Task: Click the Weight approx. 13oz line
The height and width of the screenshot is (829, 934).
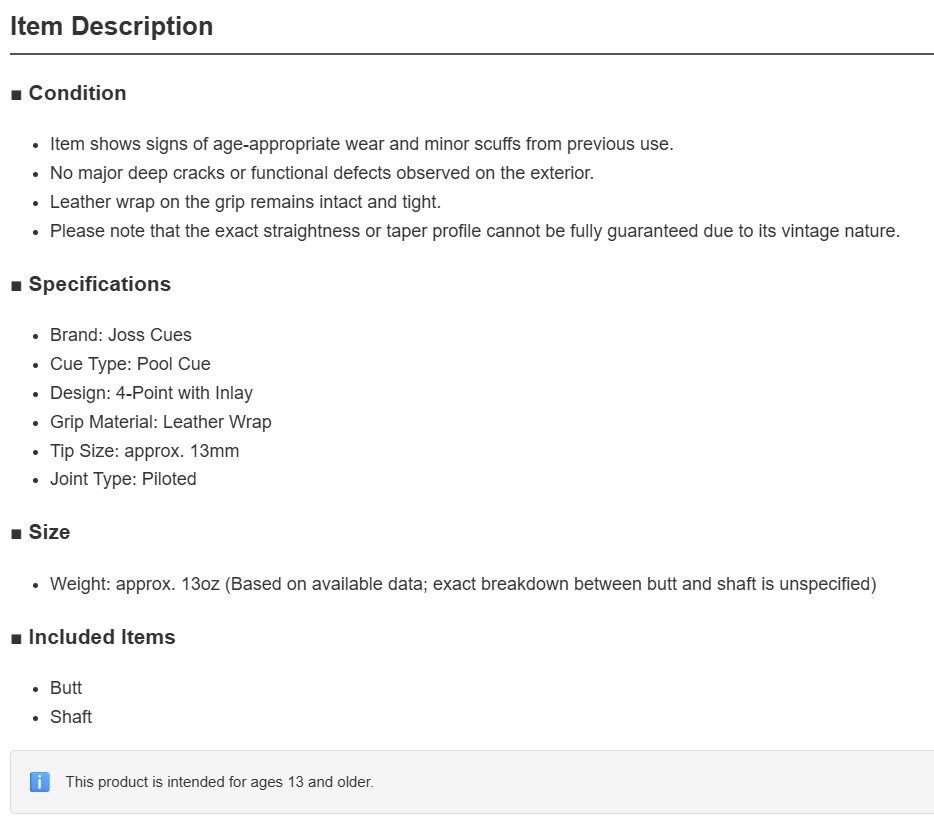Action: pos(463,584)
